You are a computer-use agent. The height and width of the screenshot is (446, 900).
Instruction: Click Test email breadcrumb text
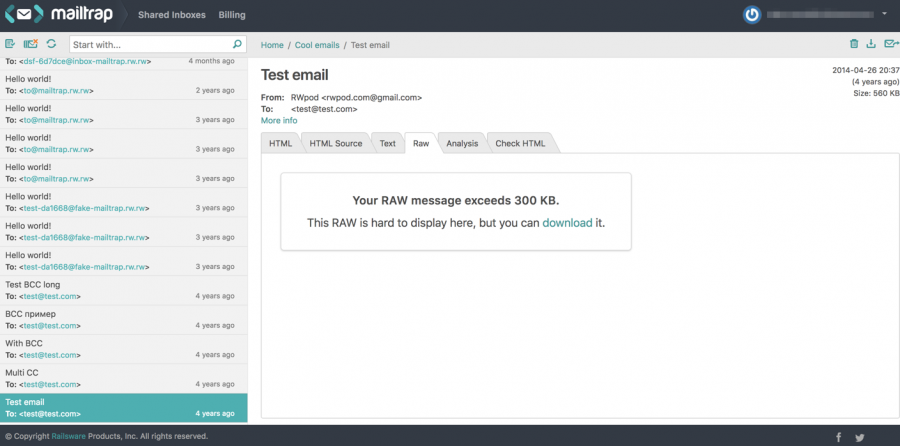[x=370, y=45]
